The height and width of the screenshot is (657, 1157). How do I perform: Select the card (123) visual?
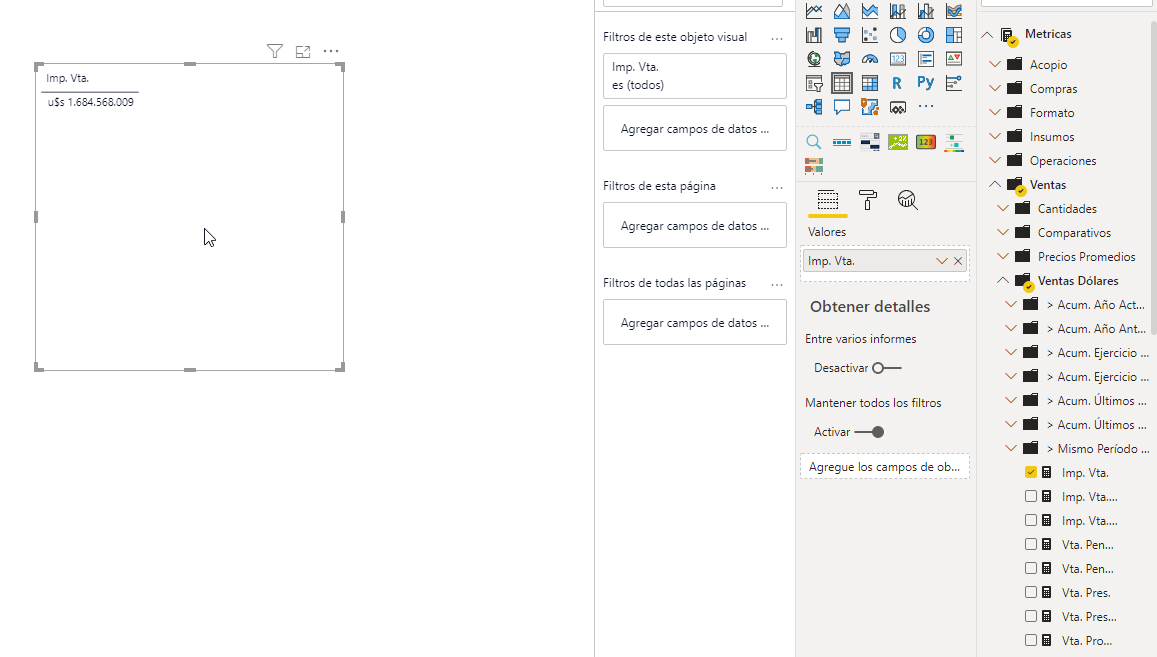point(898,59)
